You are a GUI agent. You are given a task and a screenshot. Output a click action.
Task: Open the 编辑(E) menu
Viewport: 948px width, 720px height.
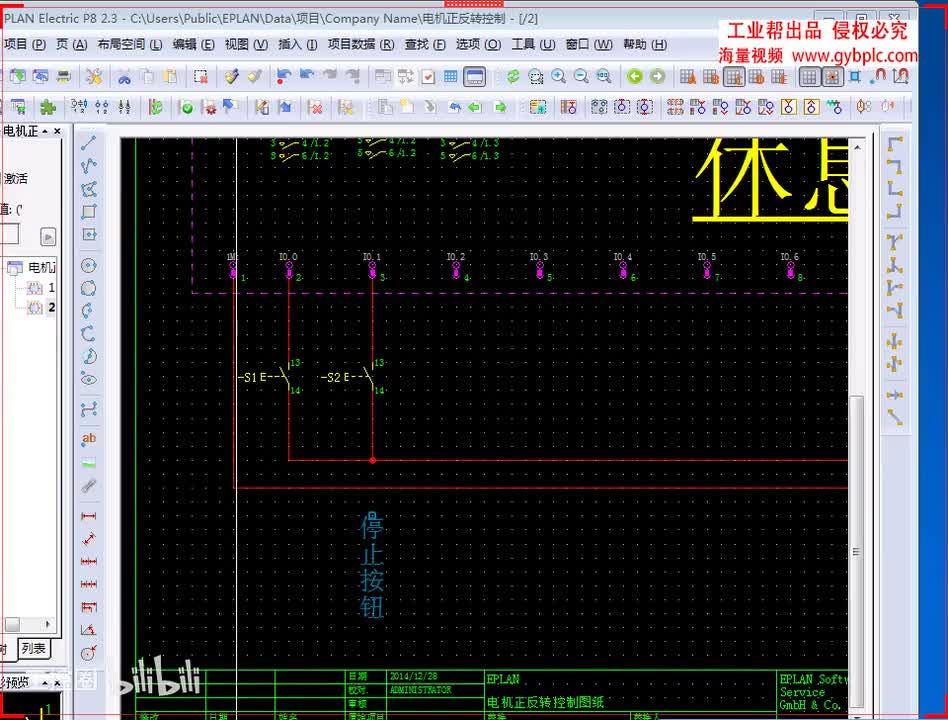[193, 44]
